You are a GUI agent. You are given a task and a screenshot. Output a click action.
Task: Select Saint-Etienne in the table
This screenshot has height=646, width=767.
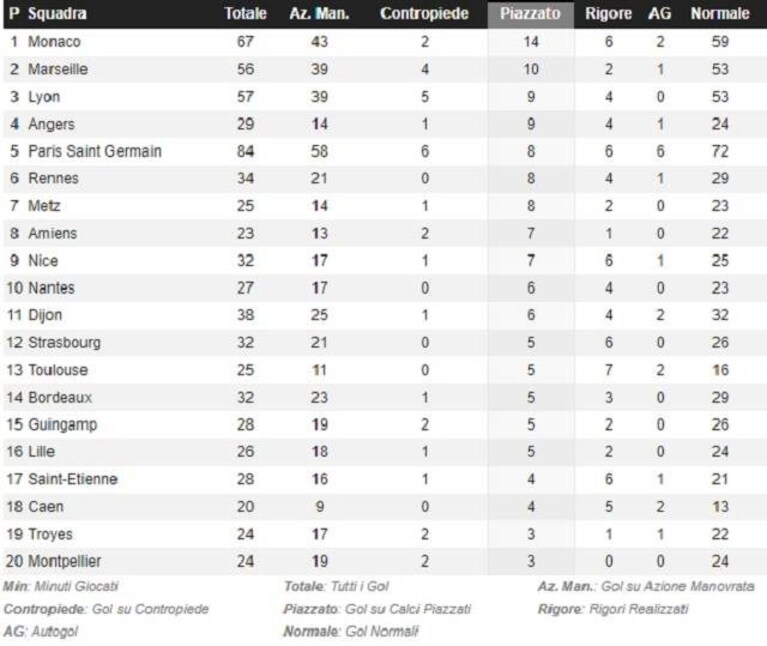click(73, 479)
